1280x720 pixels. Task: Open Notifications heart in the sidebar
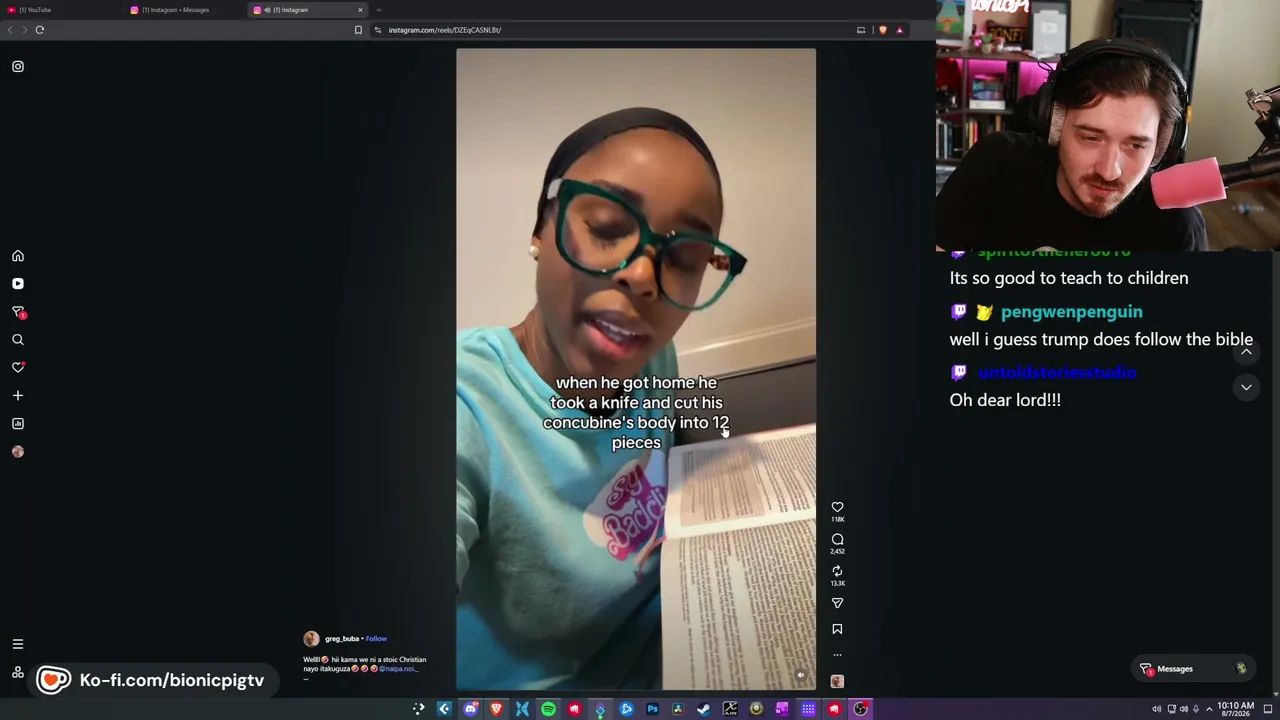click(x=18, y=368)
